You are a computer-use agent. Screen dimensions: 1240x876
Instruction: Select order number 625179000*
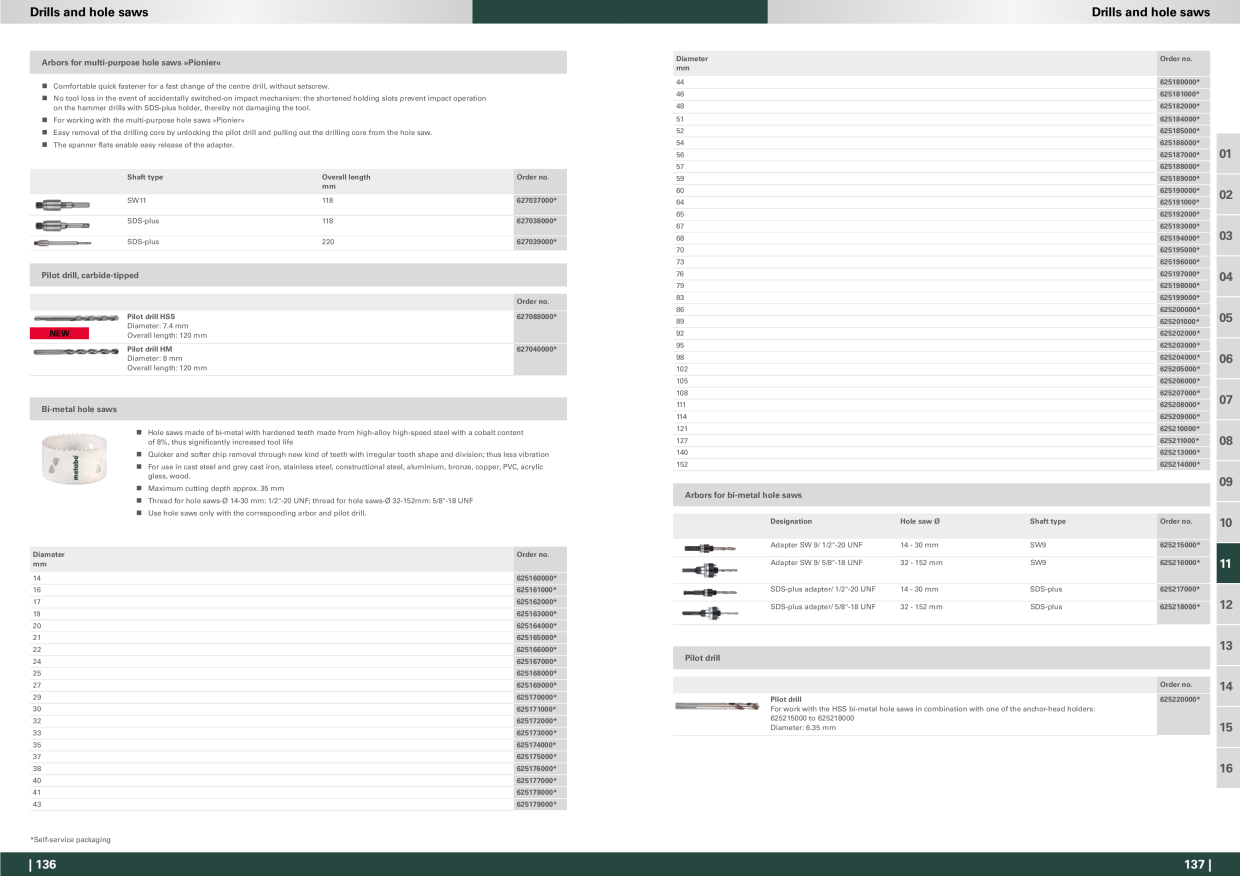(536, 804)
